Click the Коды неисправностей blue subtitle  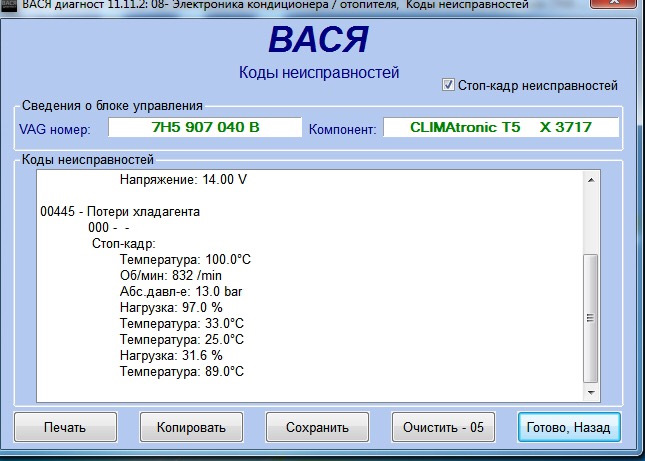pos(319,72)
